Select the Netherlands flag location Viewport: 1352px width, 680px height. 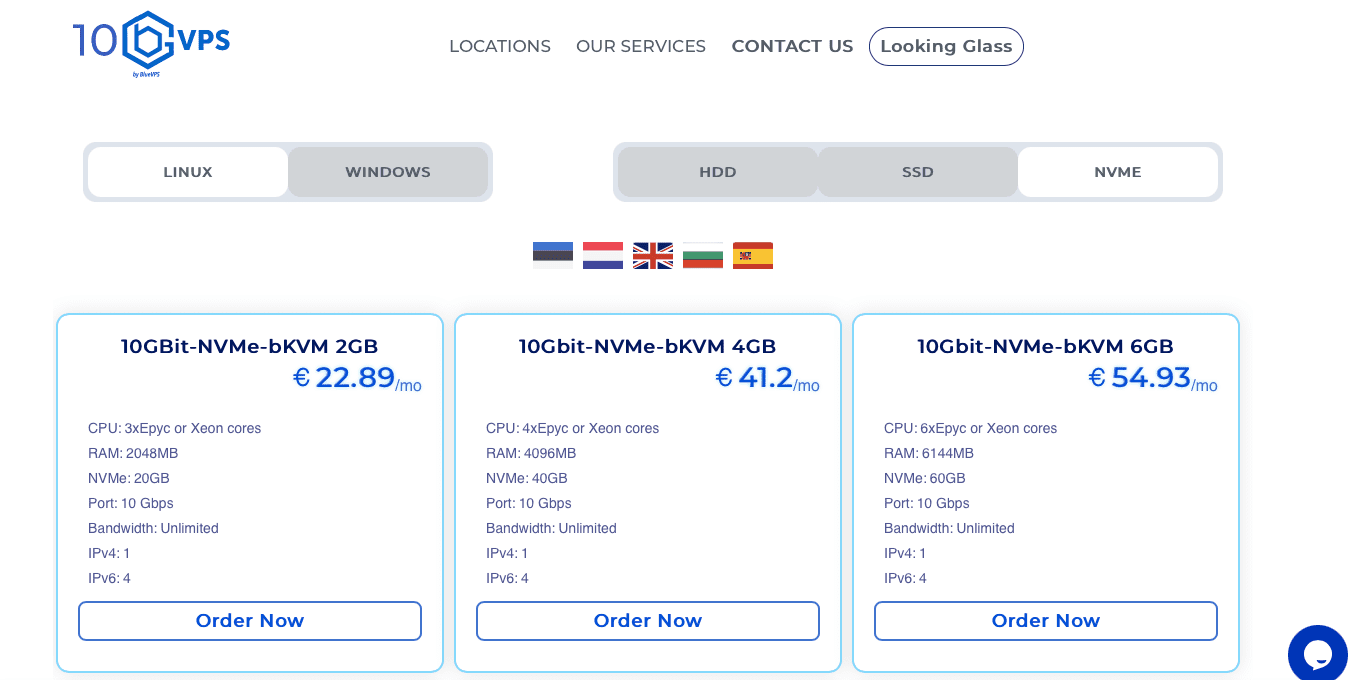click(x=603, y=256)
